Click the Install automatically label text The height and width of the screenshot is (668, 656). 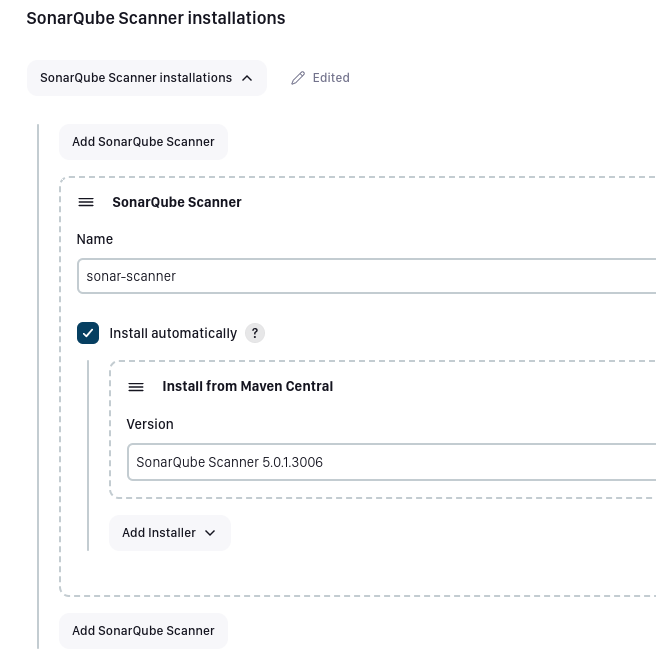coord(173,333)
